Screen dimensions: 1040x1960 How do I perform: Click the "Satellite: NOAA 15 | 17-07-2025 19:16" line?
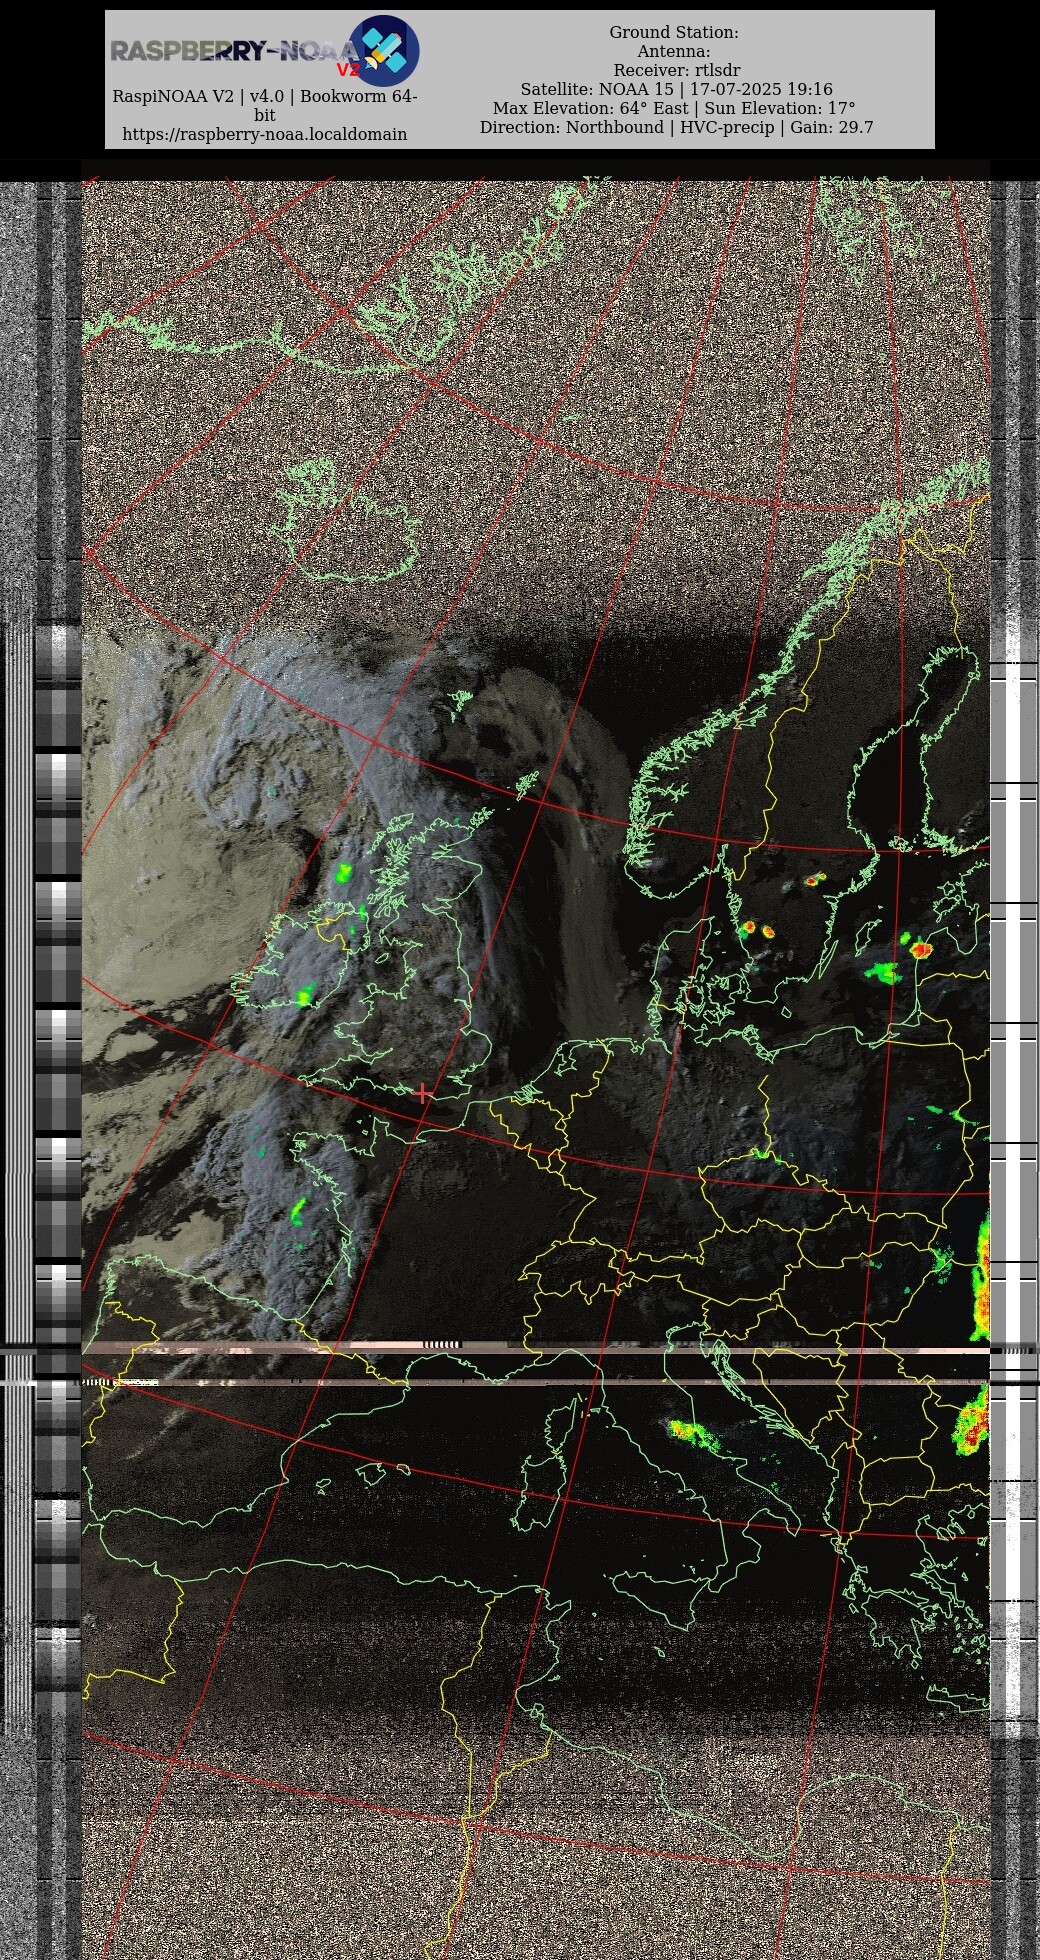click(x=677, y=90)
